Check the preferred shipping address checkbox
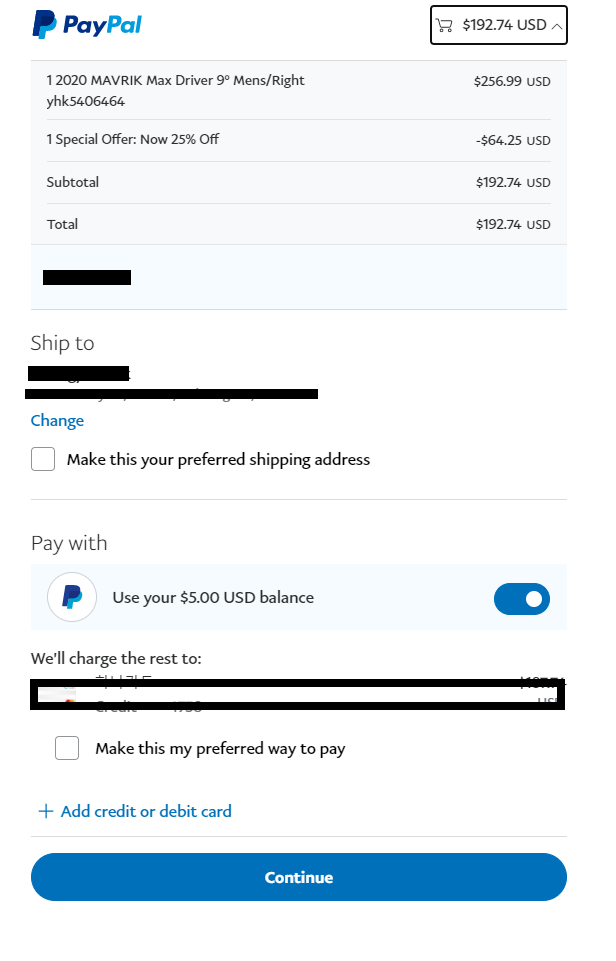The height and width of the screenshot is (961, 616). point(43,459)
